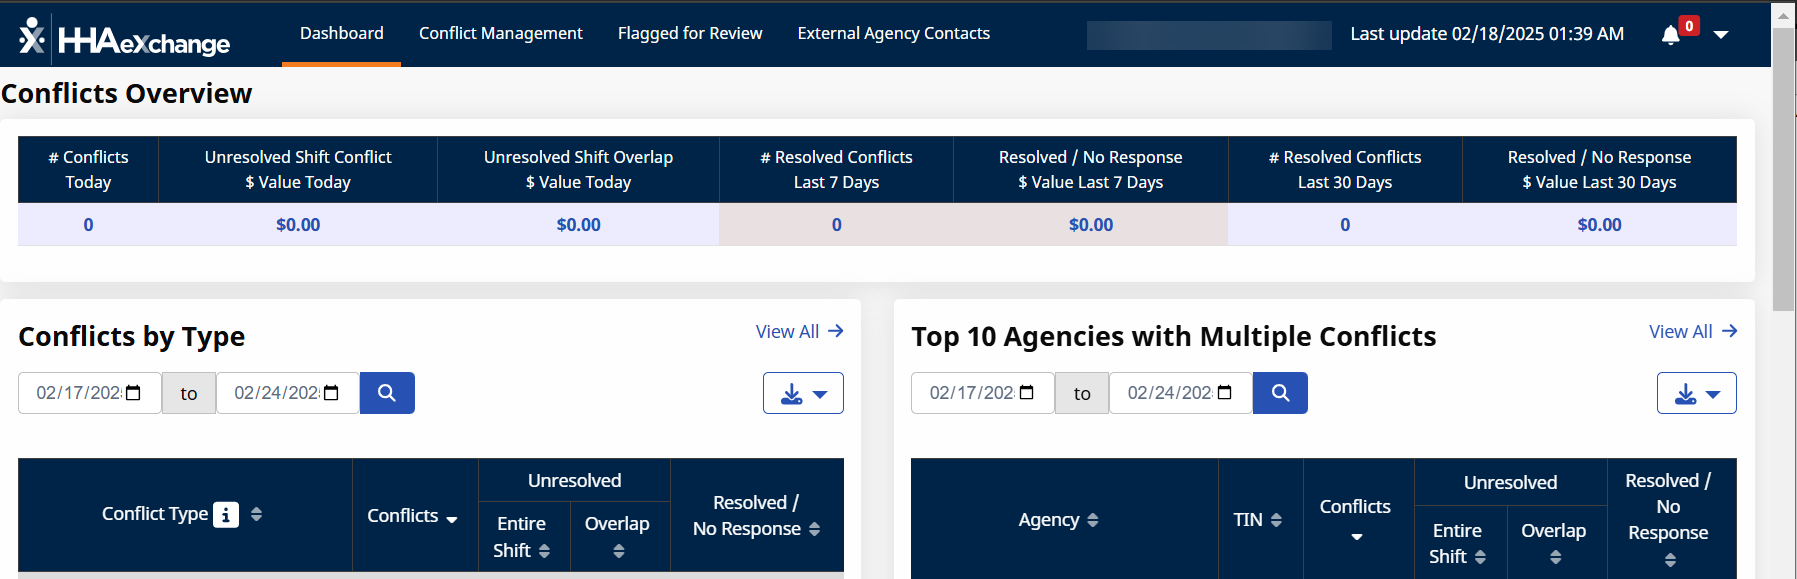This screenshot has height=579, width=1797.
Task: Open calendar picker for Top 10 Agencies end date
Action: [x=1225, y=393]
